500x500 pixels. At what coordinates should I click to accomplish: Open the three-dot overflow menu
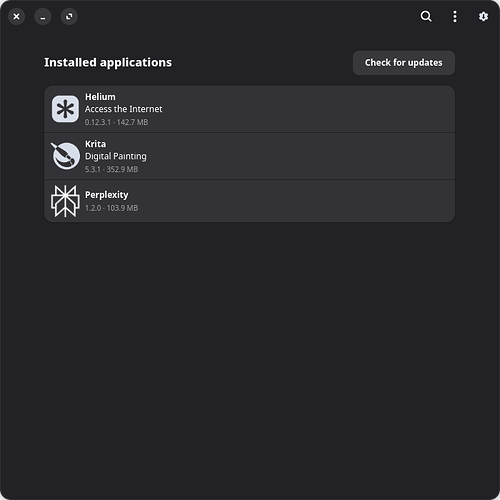pyautogui.click(x=455, y=16)
